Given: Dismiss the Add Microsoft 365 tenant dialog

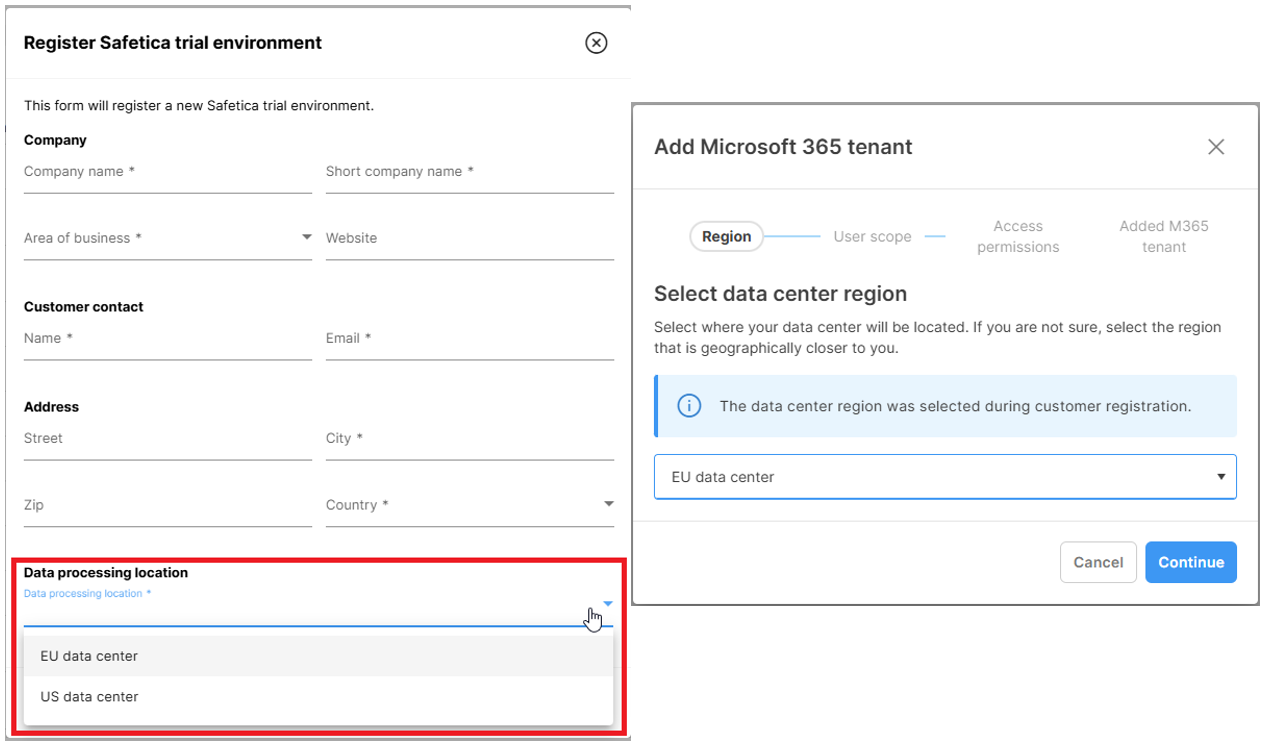Looking at the screenshot, I should (1215, 146).
